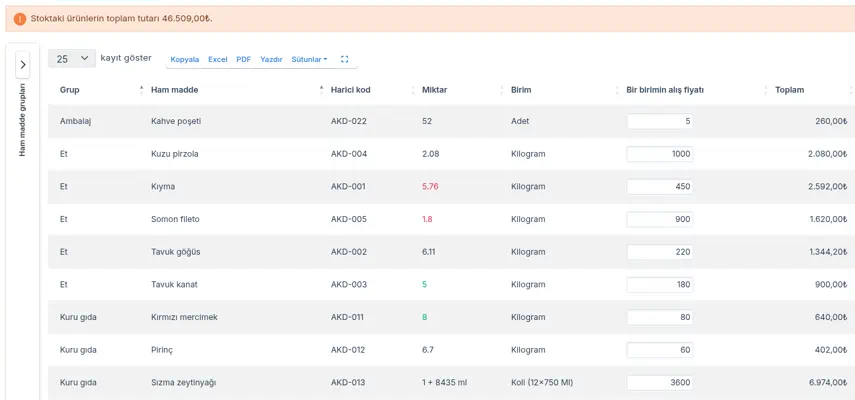
Task: Export table via PDF button
Action: [x=243, y=59]
